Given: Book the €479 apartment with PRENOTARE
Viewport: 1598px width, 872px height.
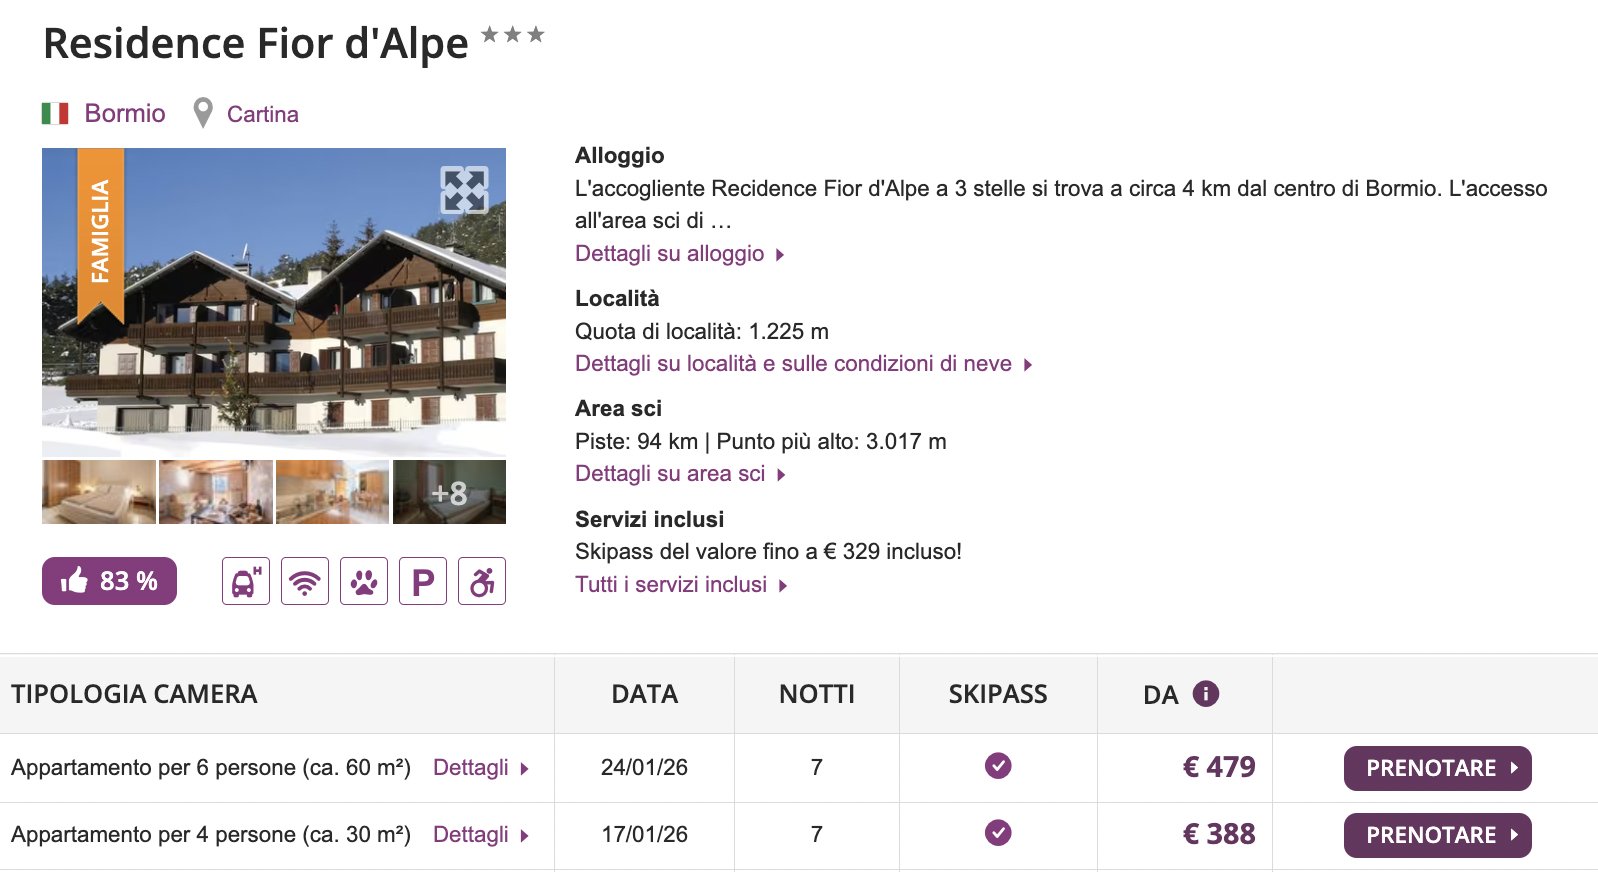Looking at the screenshot, I should [1437, 768].
